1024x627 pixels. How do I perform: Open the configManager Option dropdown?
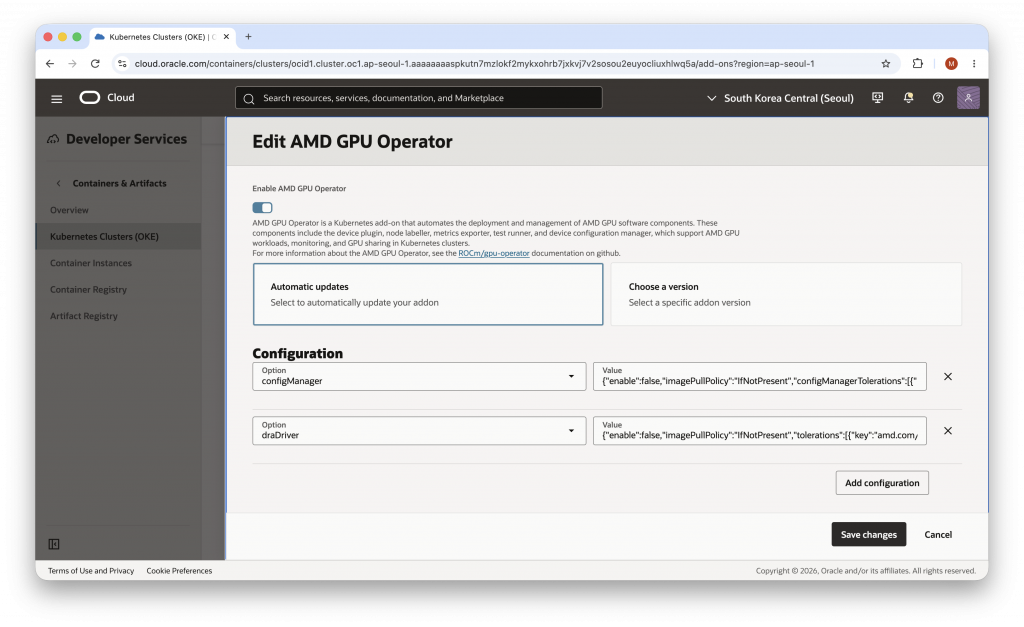click(x=419, y=376)
